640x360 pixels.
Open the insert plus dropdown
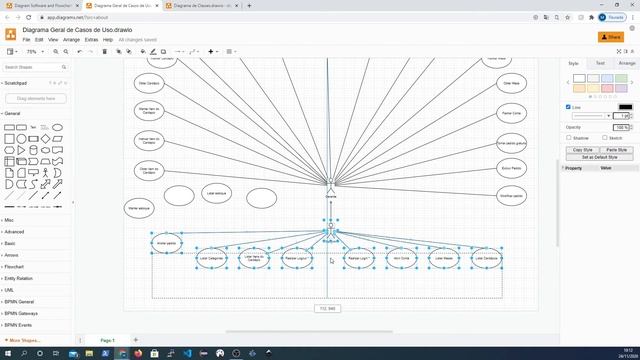[213, 52]
